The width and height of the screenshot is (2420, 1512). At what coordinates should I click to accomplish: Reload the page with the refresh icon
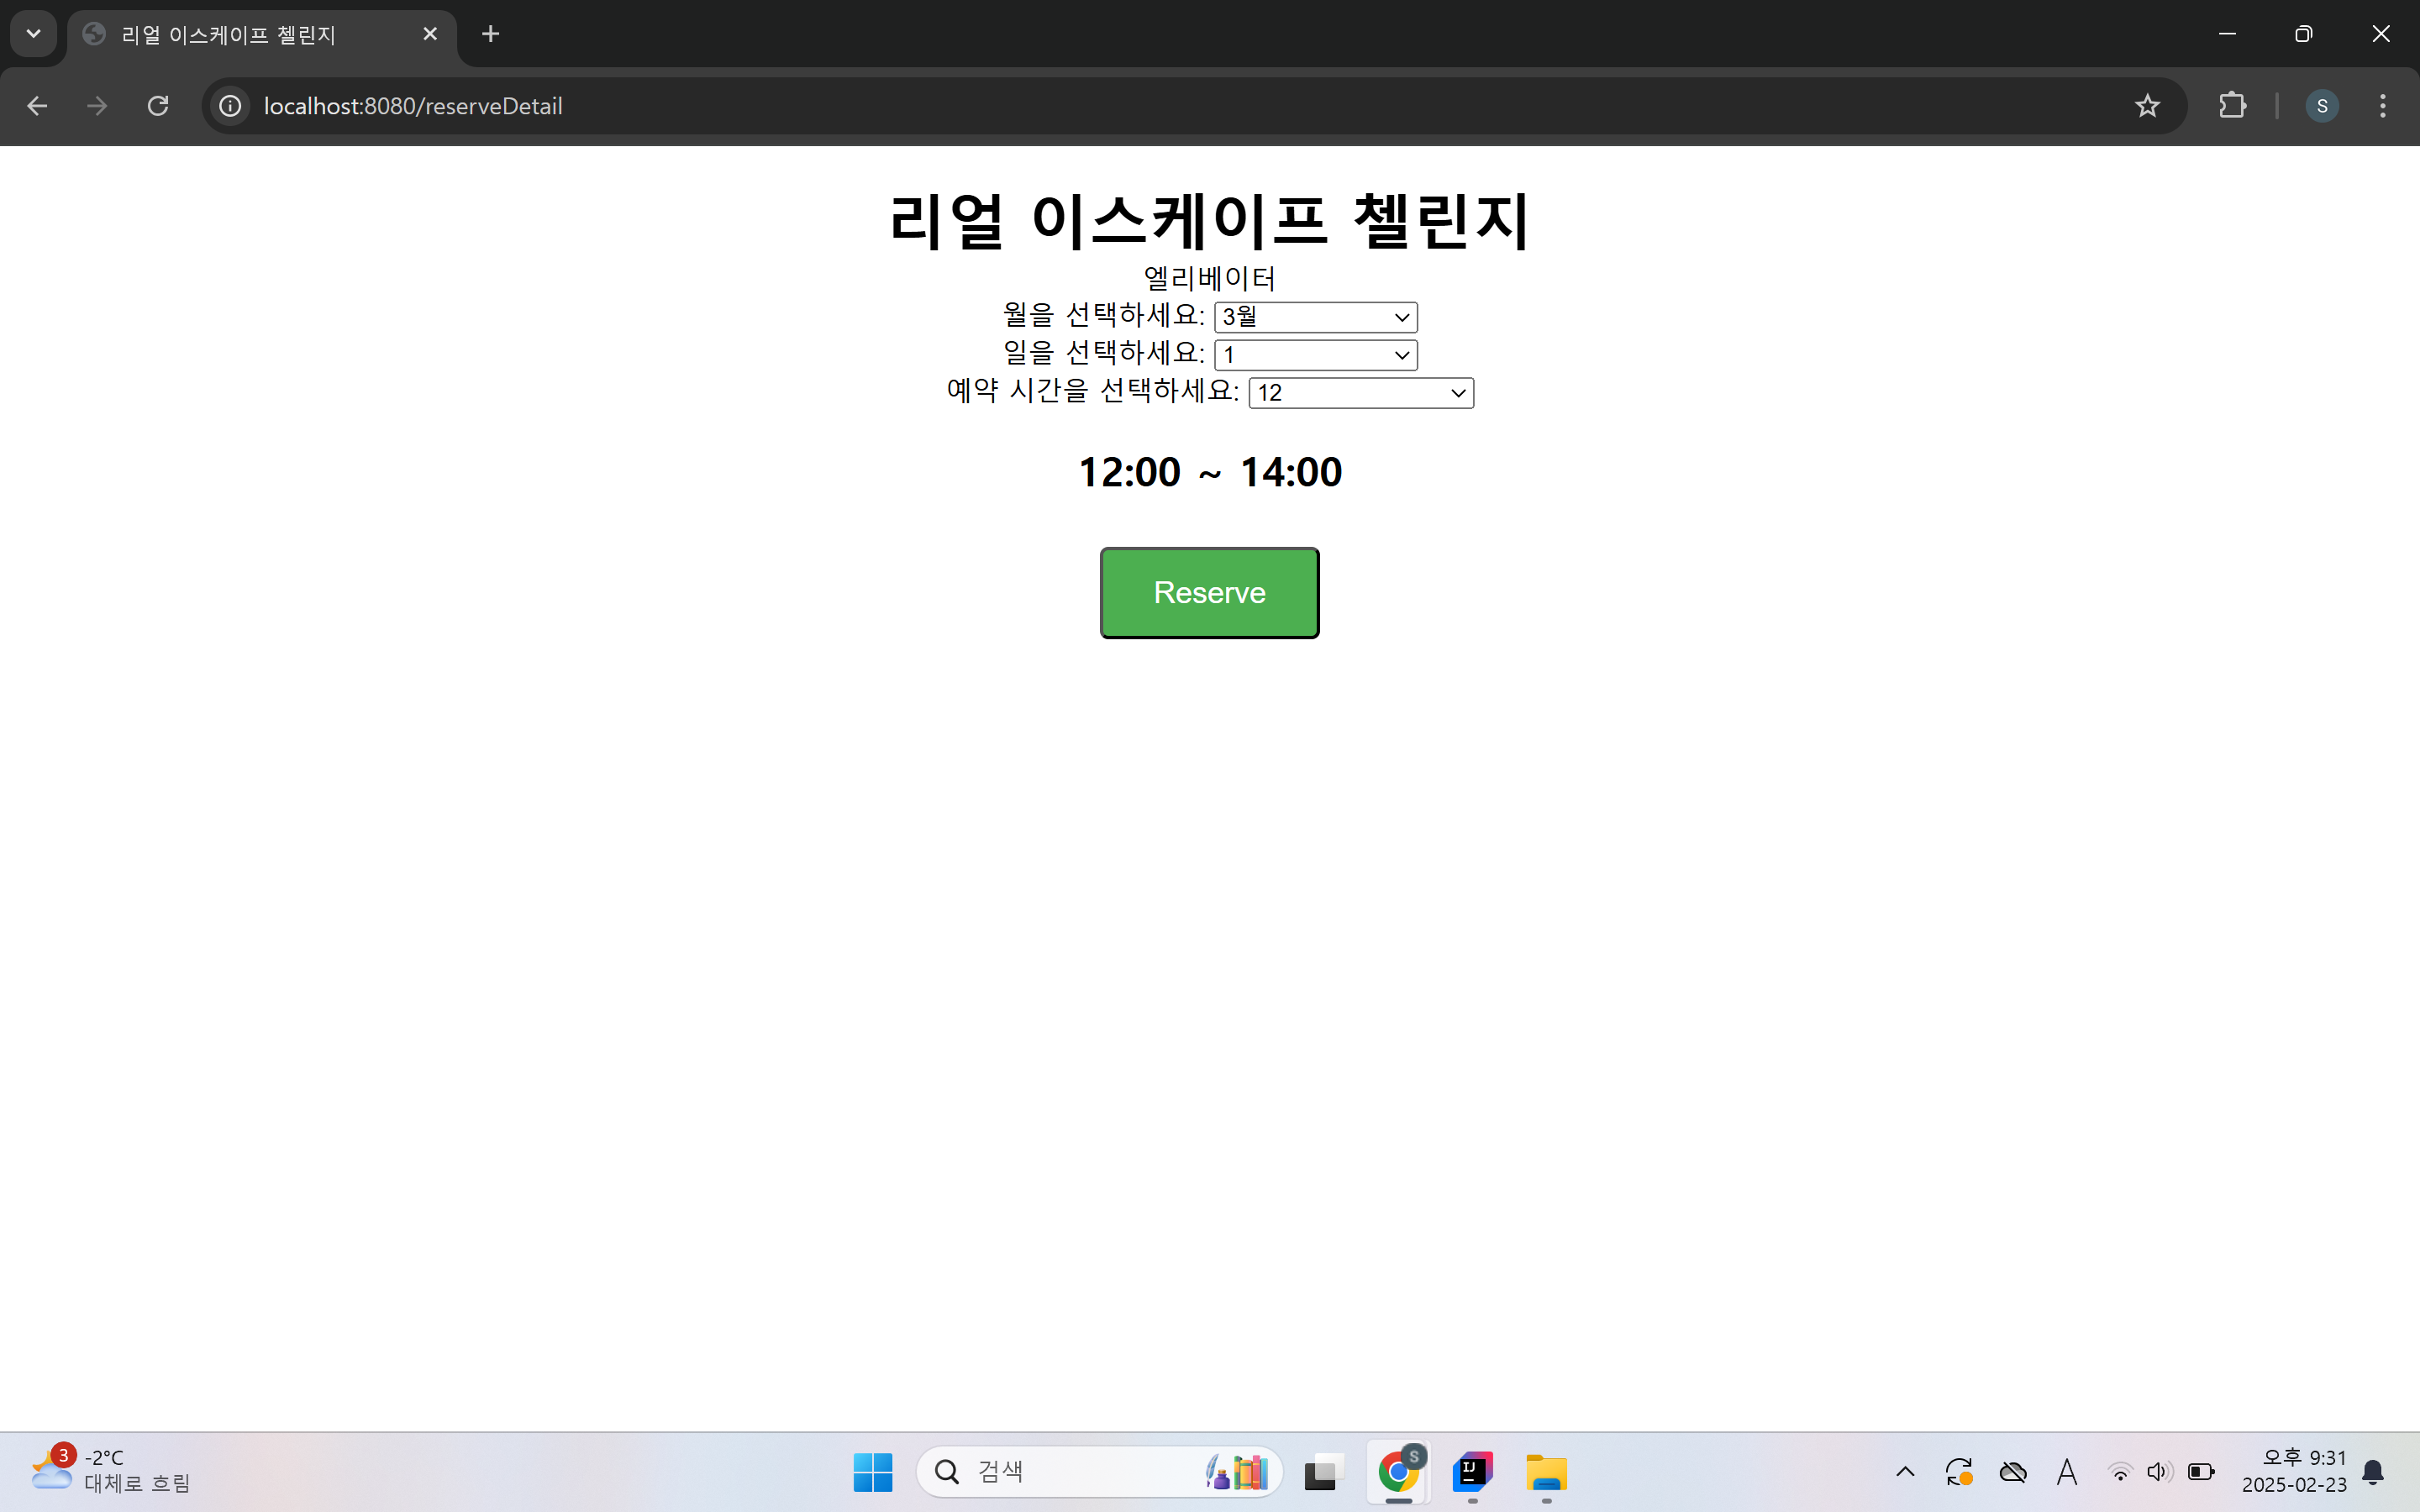(158, 106)
